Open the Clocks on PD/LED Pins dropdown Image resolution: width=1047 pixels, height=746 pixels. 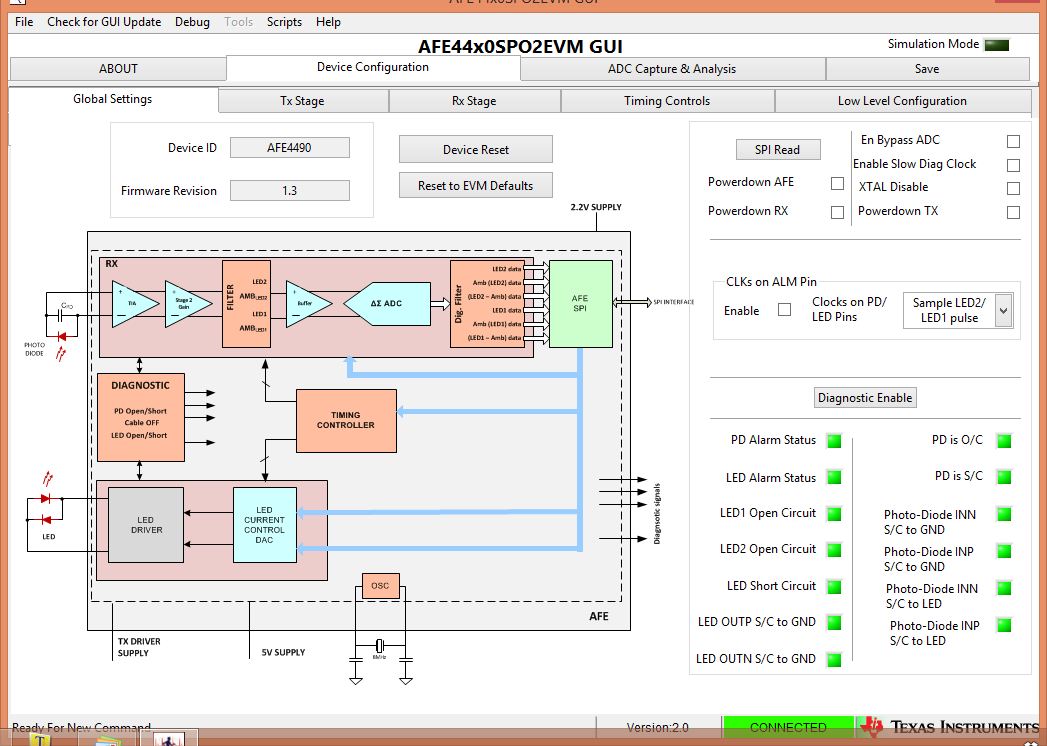coord(958,311)
